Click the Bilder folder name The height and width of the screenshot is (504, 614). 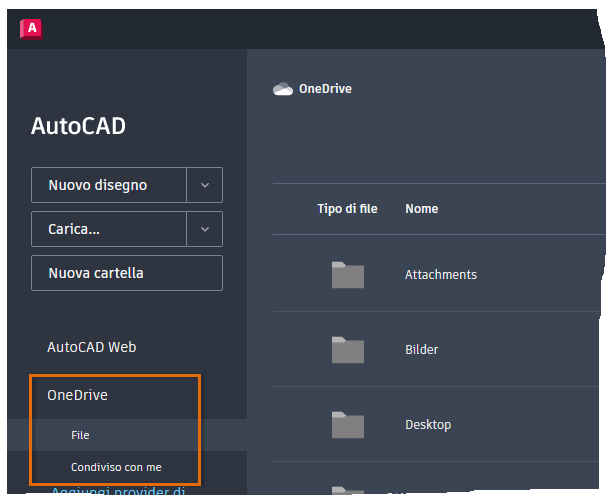coord(422,350)
